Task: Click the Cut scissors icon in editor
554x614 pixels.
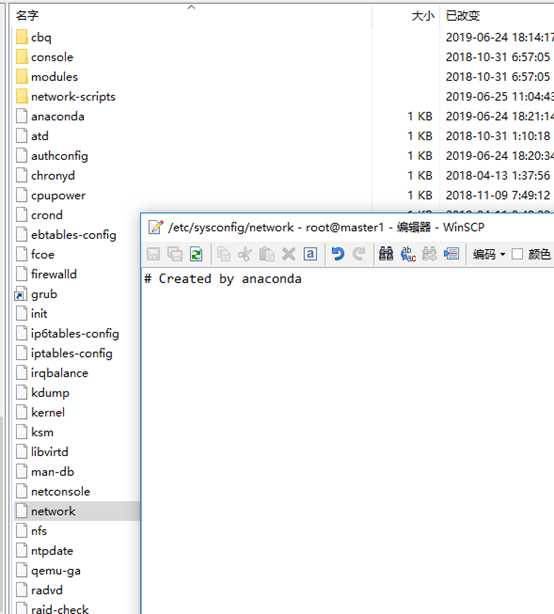Action: (245, 254)
